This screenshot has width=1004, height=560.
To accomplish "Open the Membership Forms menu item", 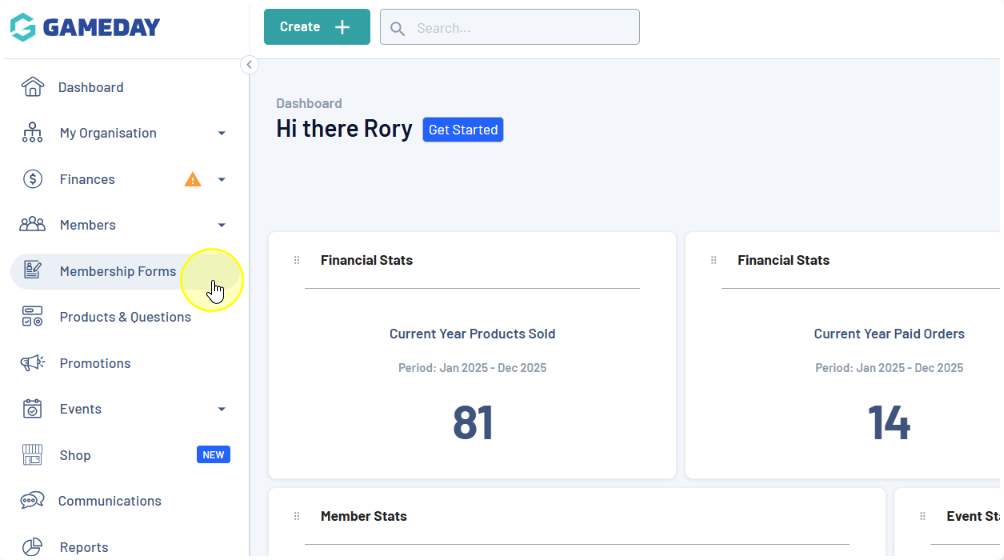I will click(117, 271).
